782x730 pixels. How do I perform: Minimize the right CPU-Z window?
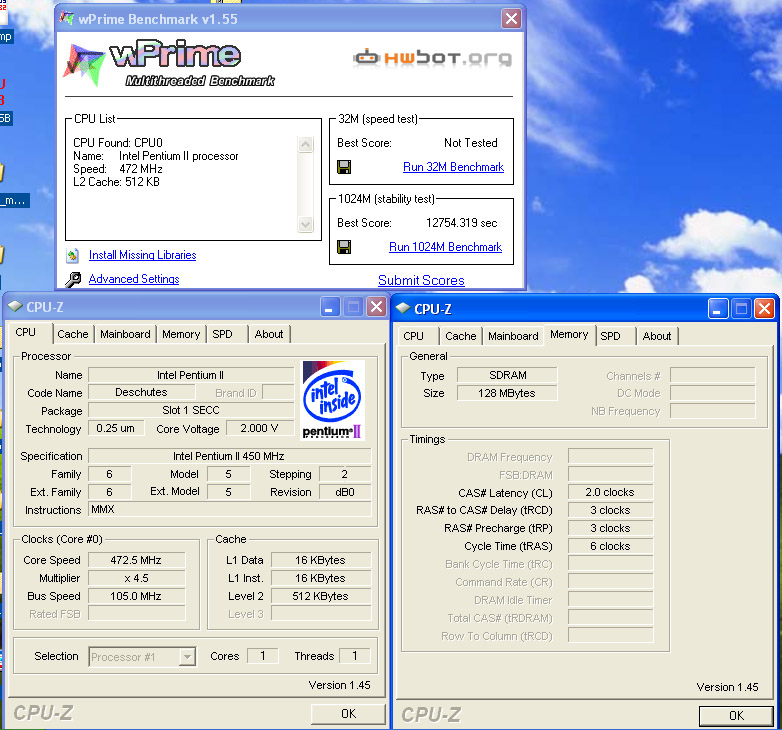[x=717, y=309]
